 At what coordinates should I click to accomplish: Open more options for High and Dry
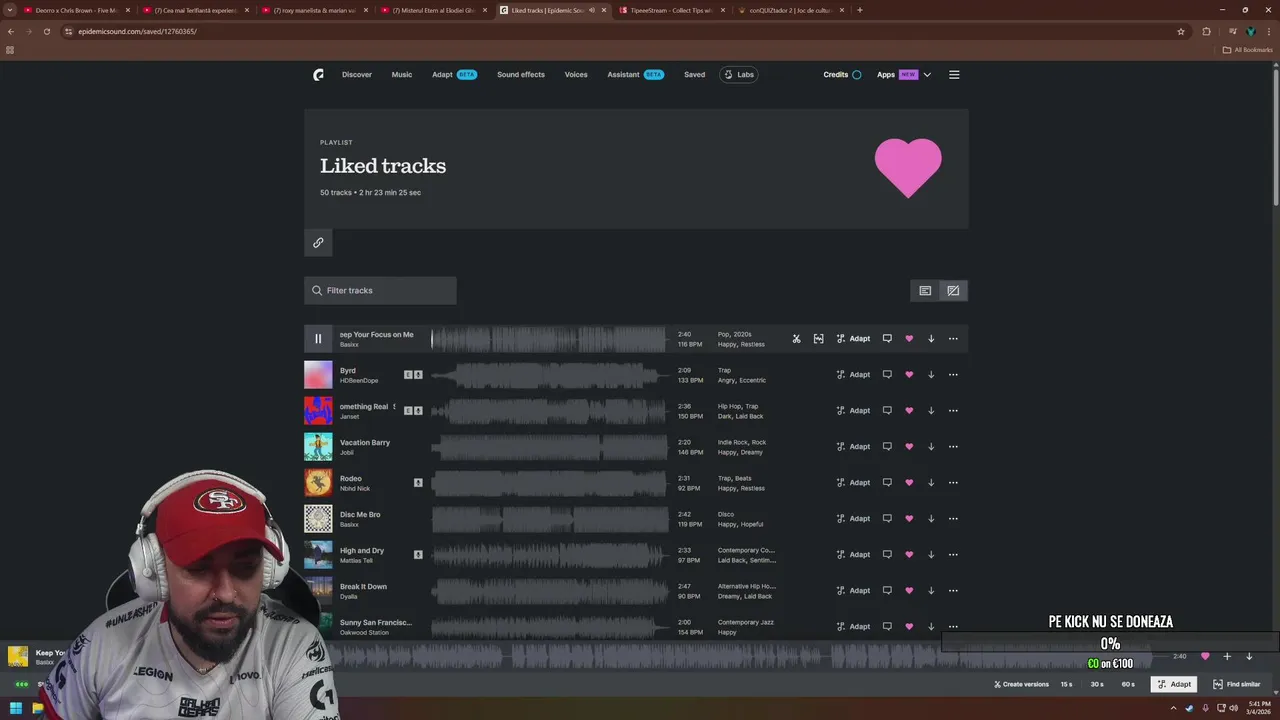(x=953, y=555)
